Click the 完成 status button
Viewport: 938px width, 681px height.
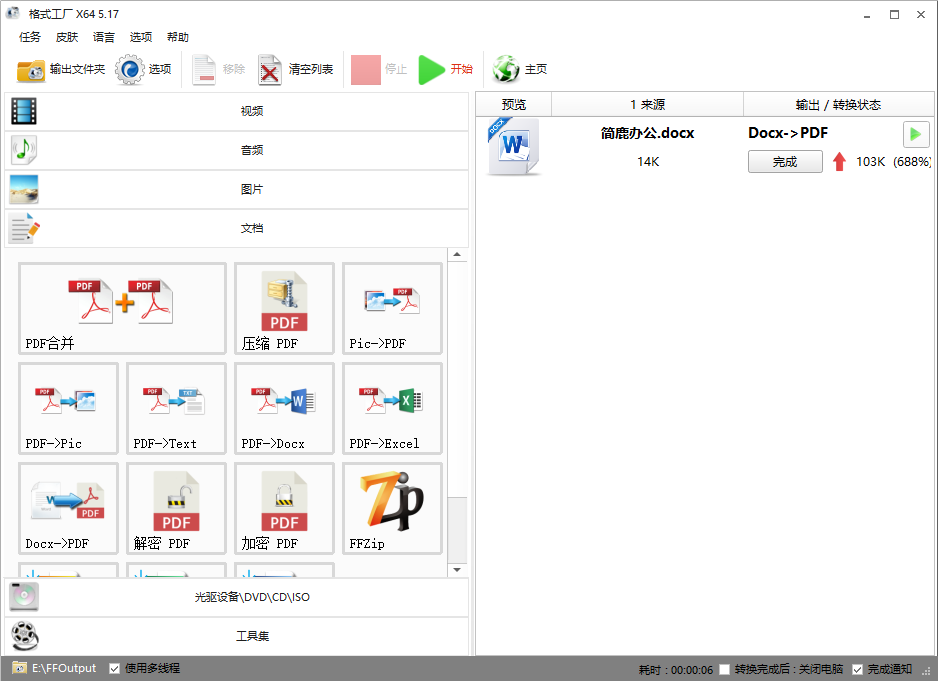coord(785,162)
